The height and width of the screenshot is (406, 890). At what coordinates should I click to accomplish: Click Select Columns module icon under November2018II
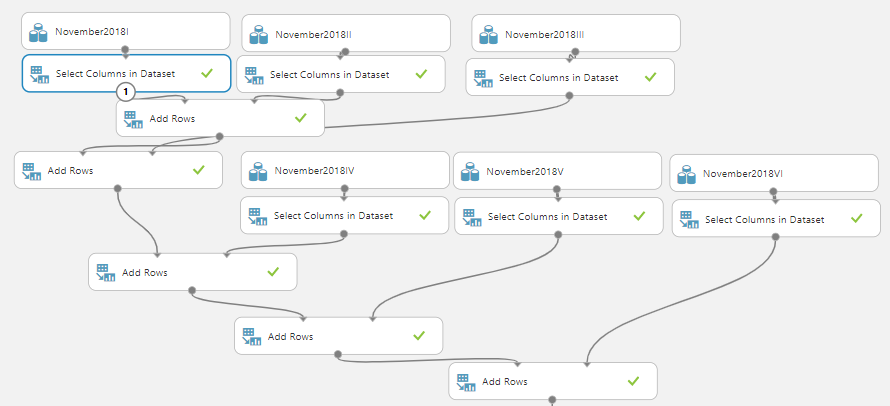(x=254, y=74)
